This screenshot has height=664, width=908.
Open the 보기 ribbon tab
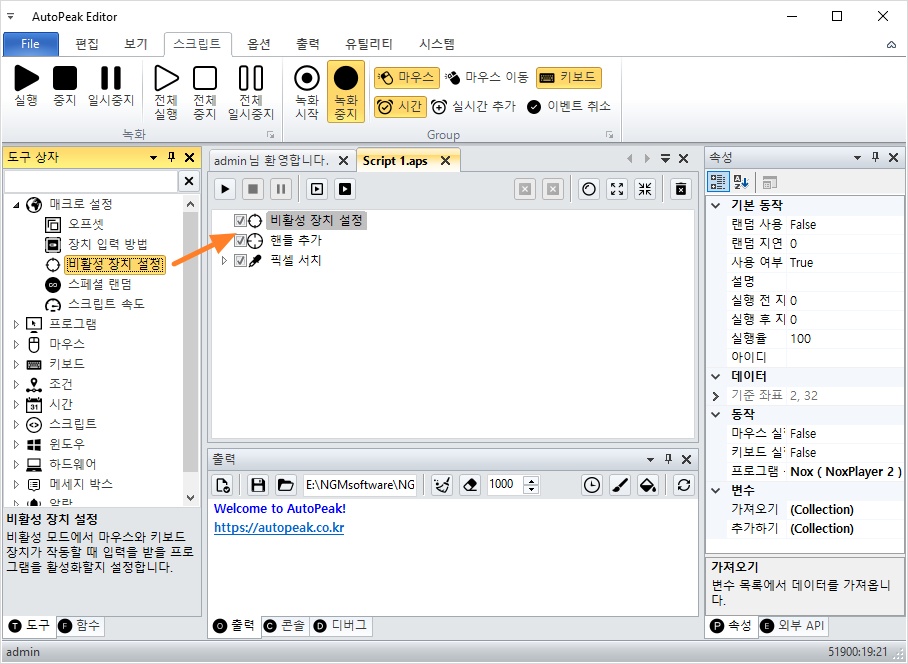[136, 44]
